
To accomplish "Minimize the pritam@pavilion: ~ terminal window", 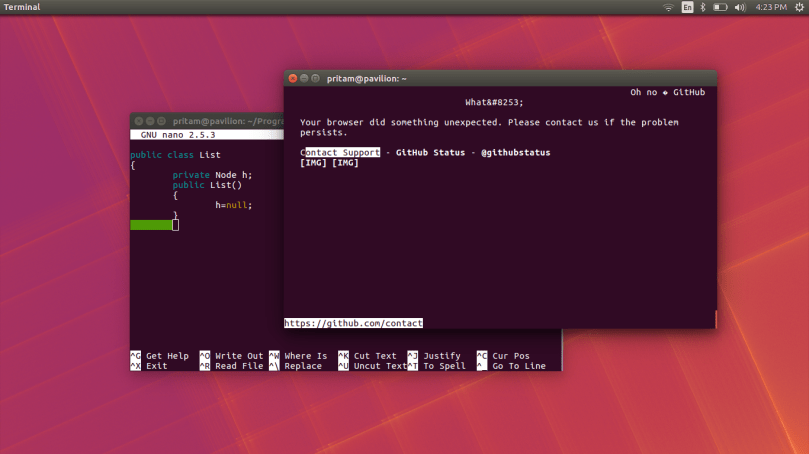I will tap(304, 78).
